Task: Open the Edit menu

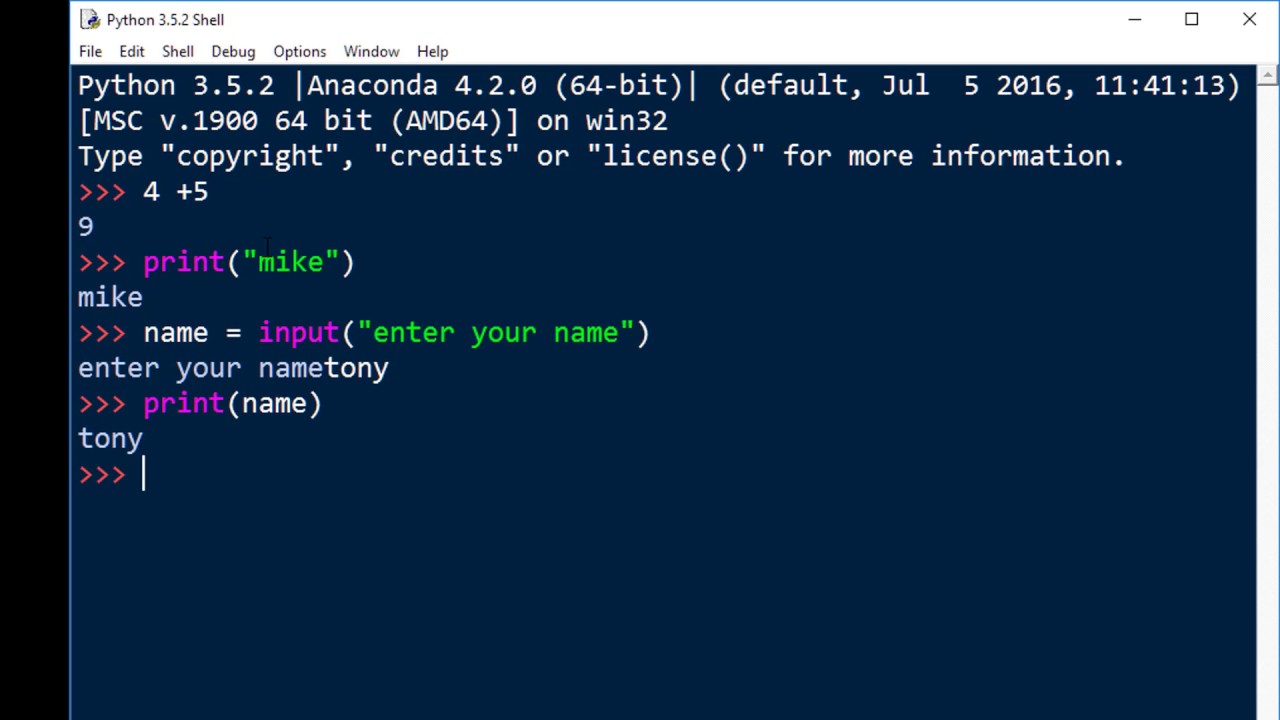Action: coord(132,51)
